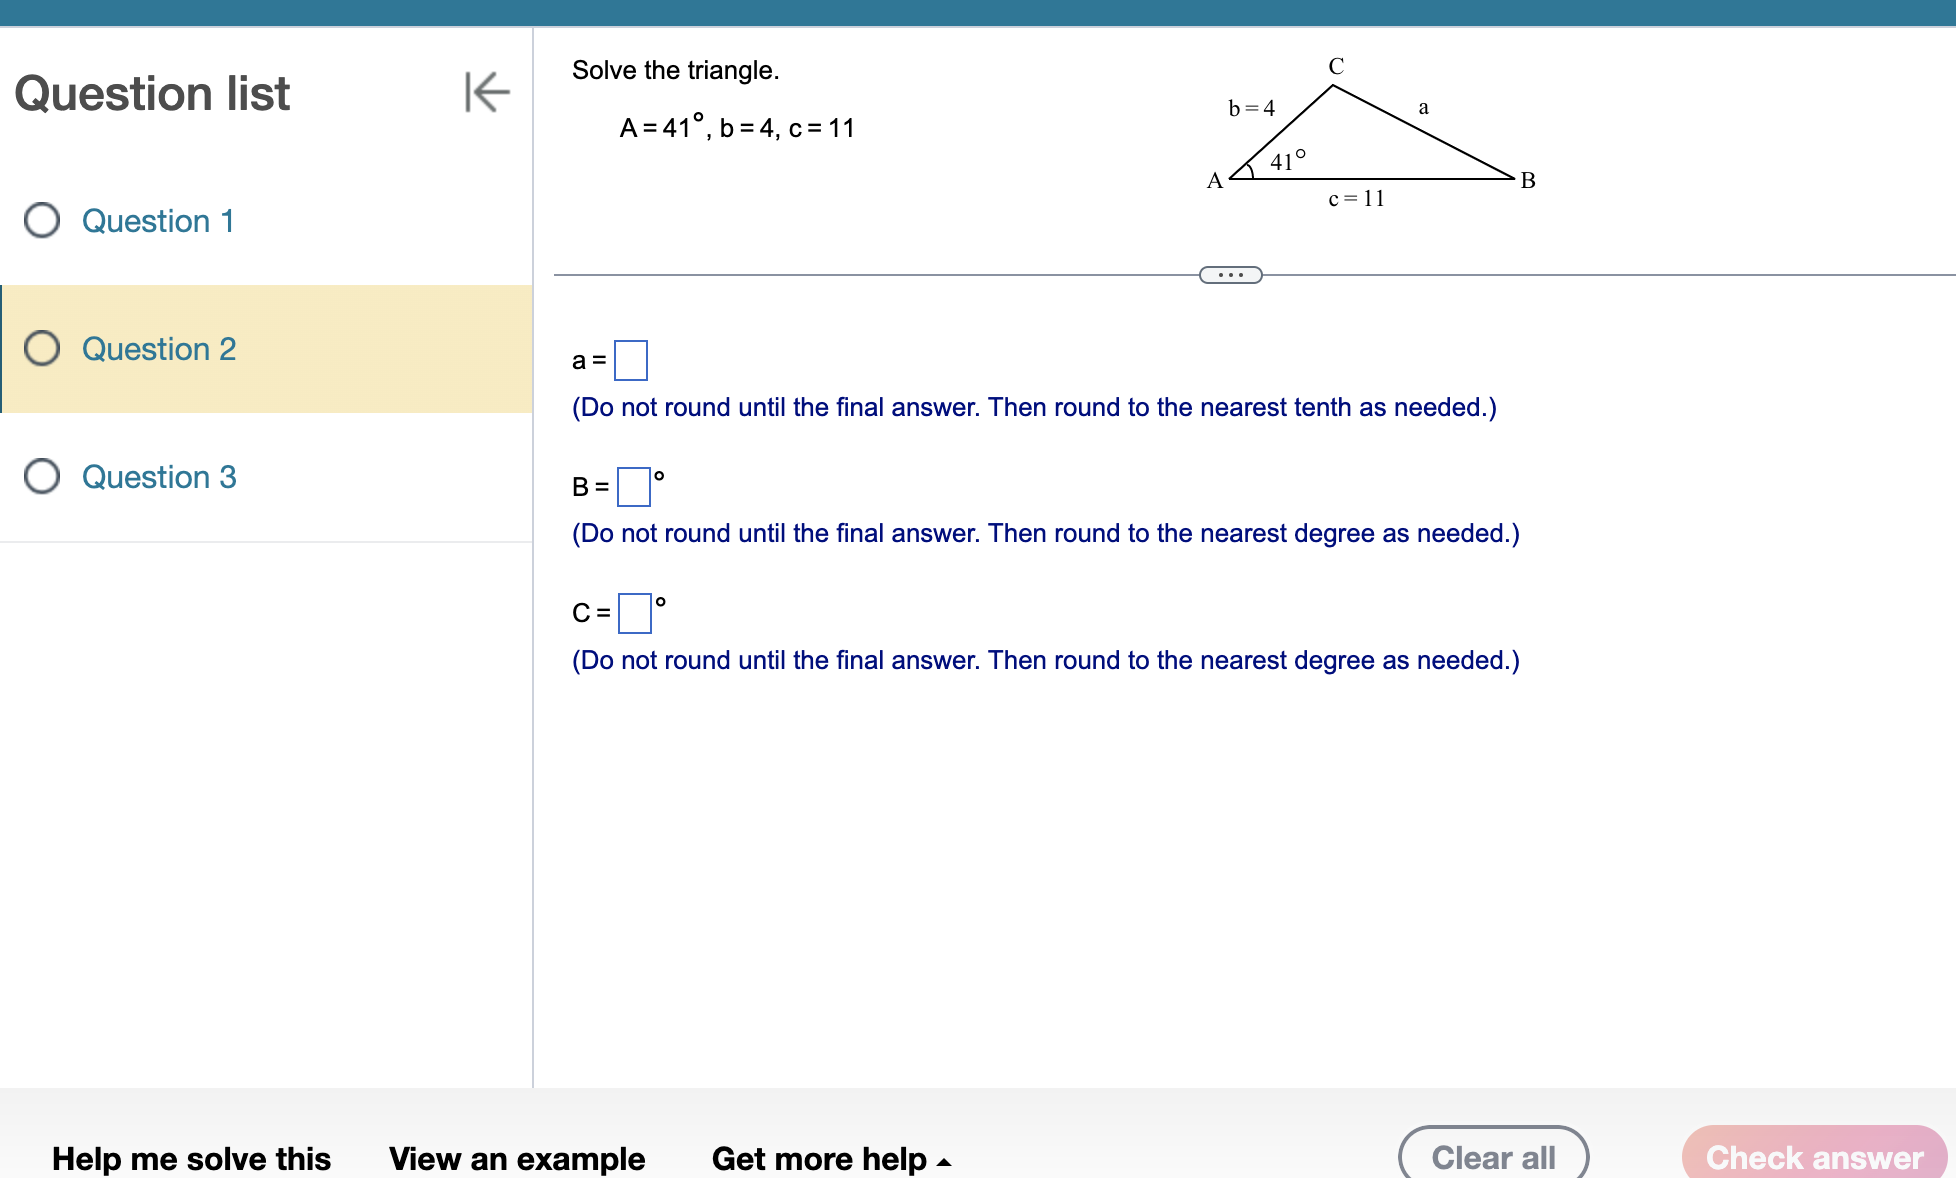Expand the Get more help options

[820, 1158]
